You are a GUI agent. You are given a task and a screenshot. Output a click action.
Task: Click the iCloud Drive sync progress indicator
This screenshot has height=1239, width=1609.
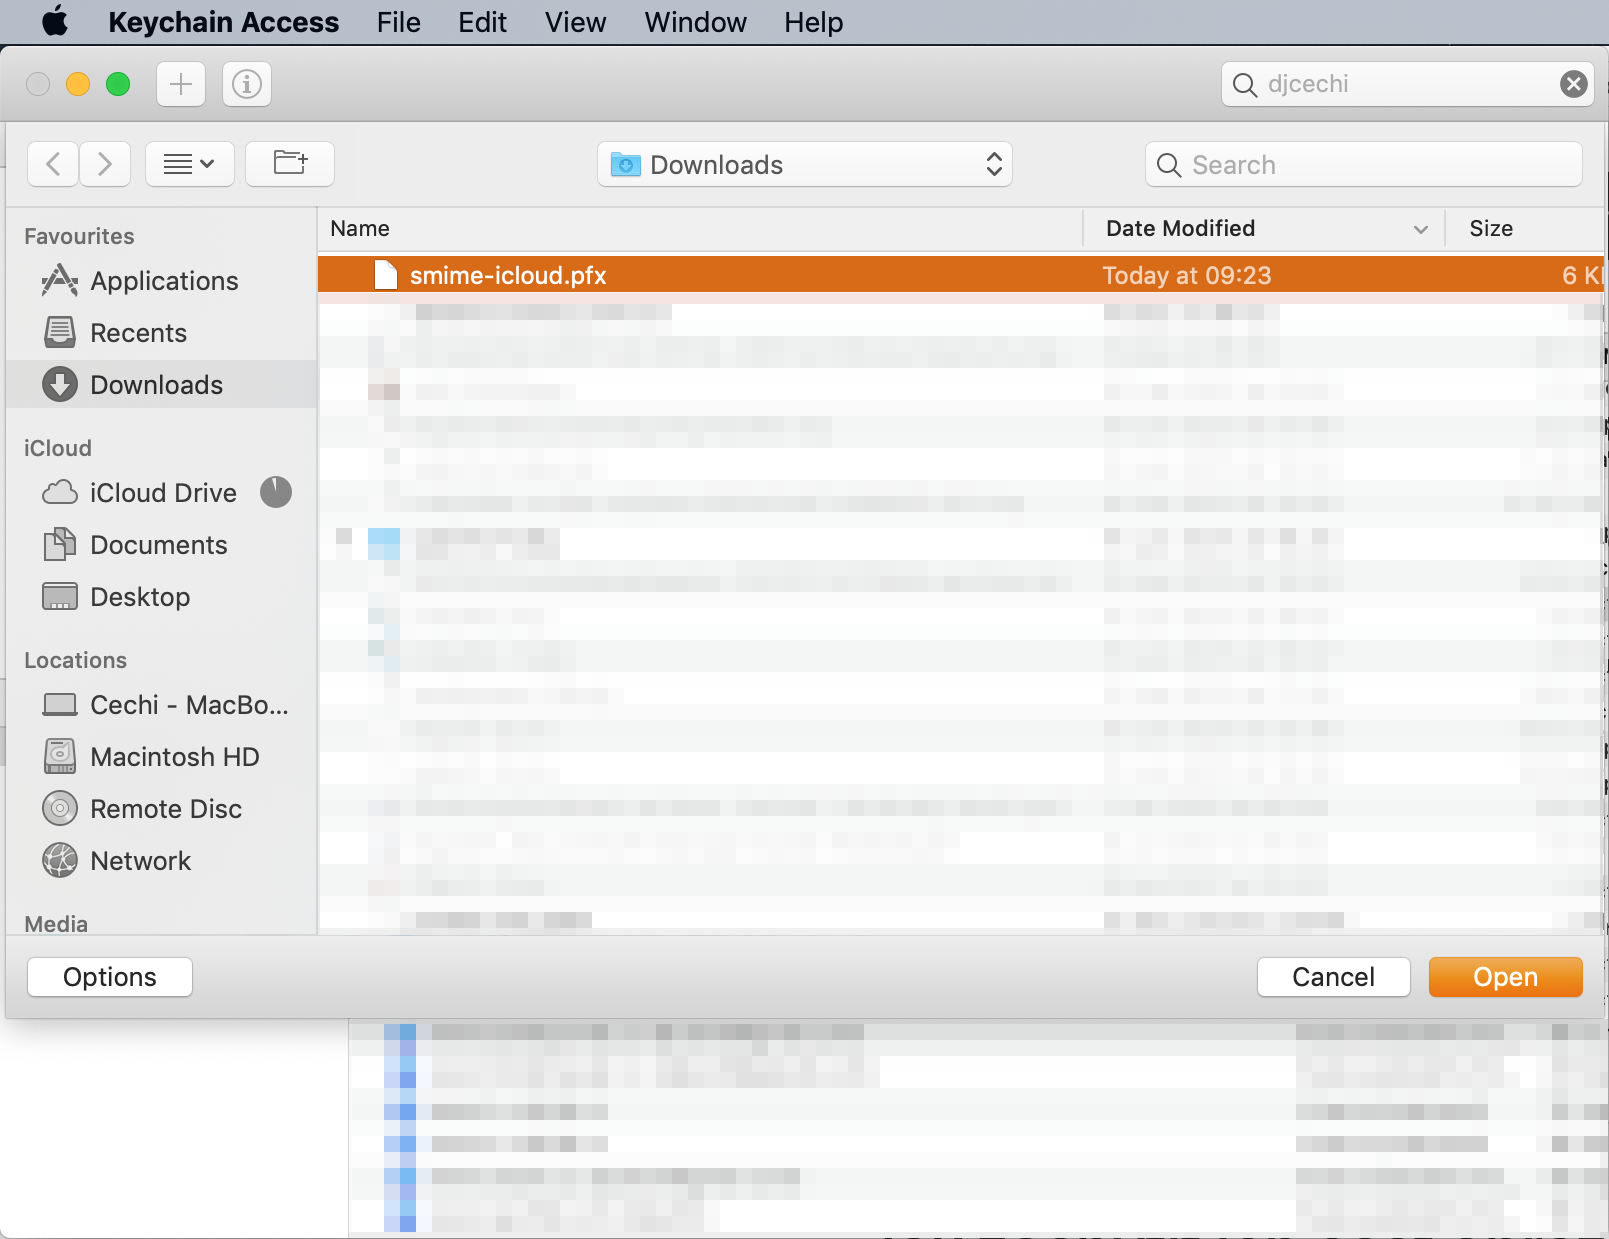276,492
